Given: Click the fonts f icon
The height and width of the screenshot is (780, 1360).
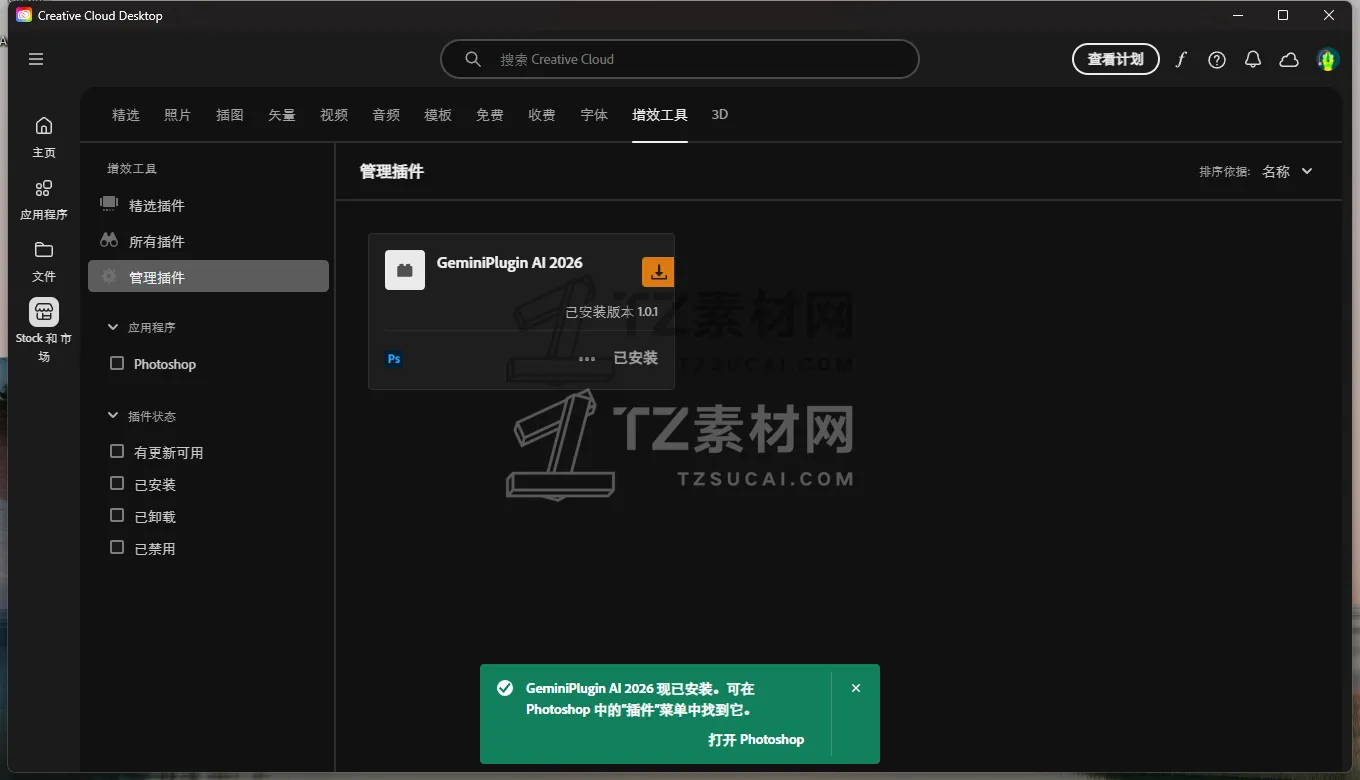Looking at the screenshot, I should coord(1181,59).
